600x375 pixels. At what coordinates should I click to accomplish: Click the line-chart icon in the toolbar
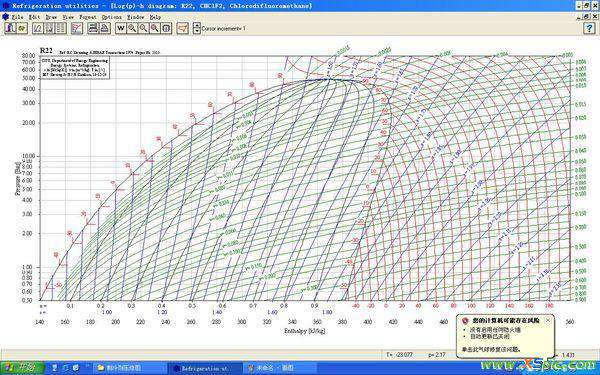[38, 28]
